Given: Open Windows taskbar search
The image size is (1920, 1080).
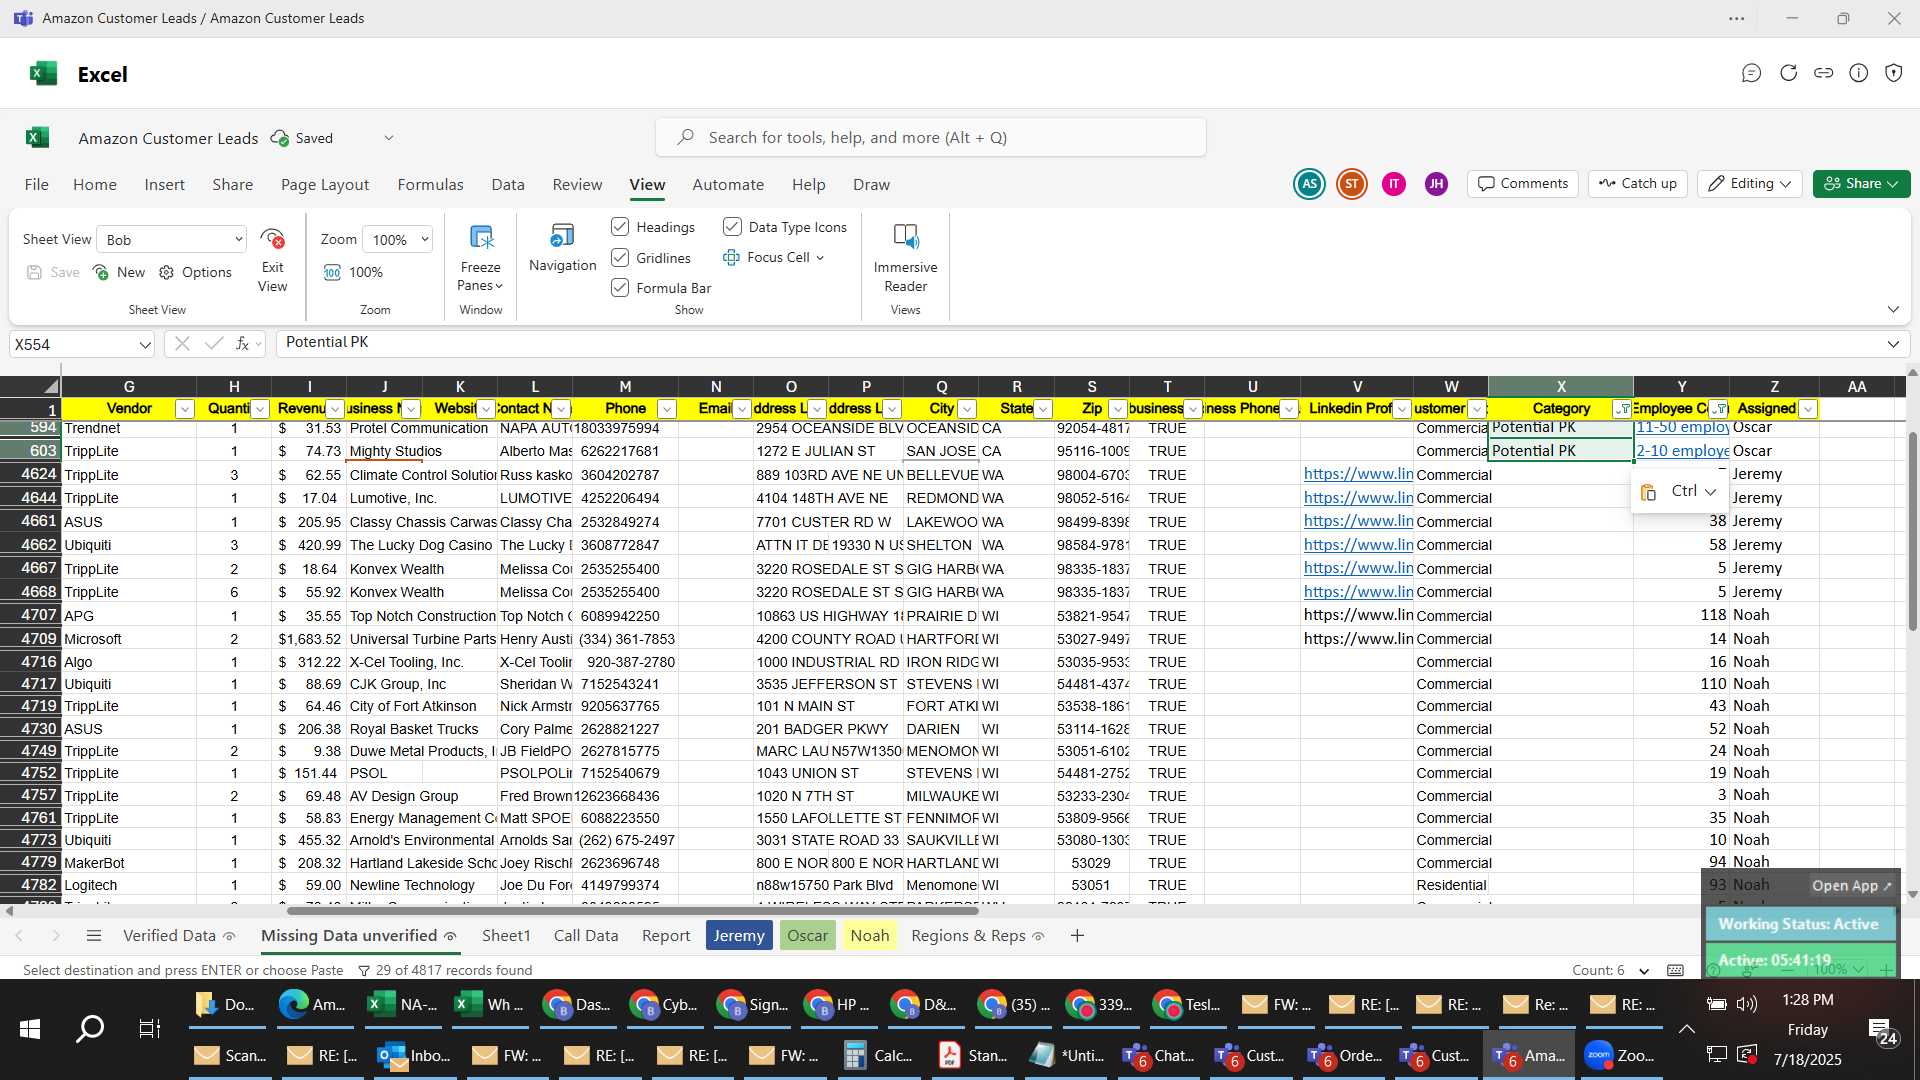Looking at the screenshot, I should (90, 1028).
